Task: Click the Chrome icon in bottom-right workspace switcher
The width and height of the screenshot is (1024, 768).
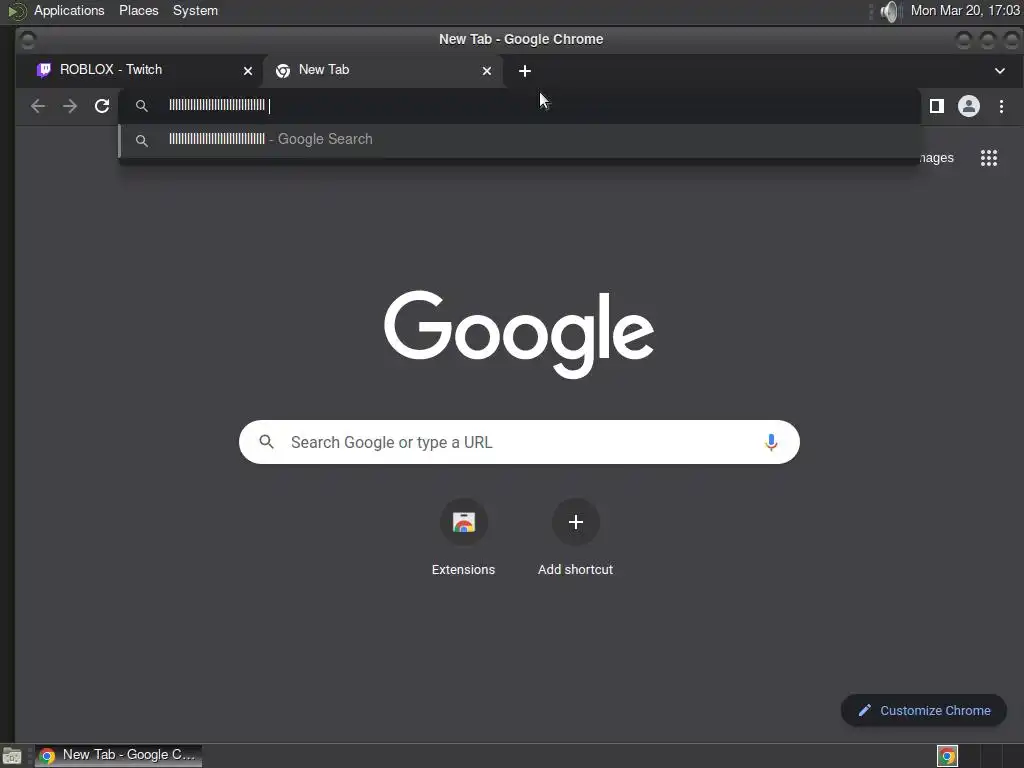Action: point(947,756)
